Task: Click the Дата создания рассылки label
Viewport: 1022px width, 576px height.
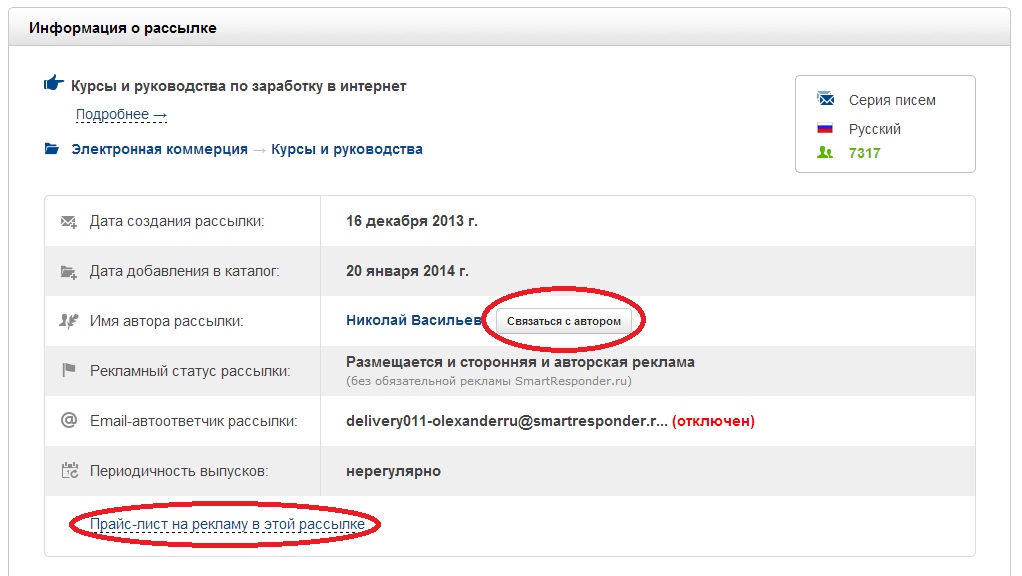Action: (x=177, y=222)
